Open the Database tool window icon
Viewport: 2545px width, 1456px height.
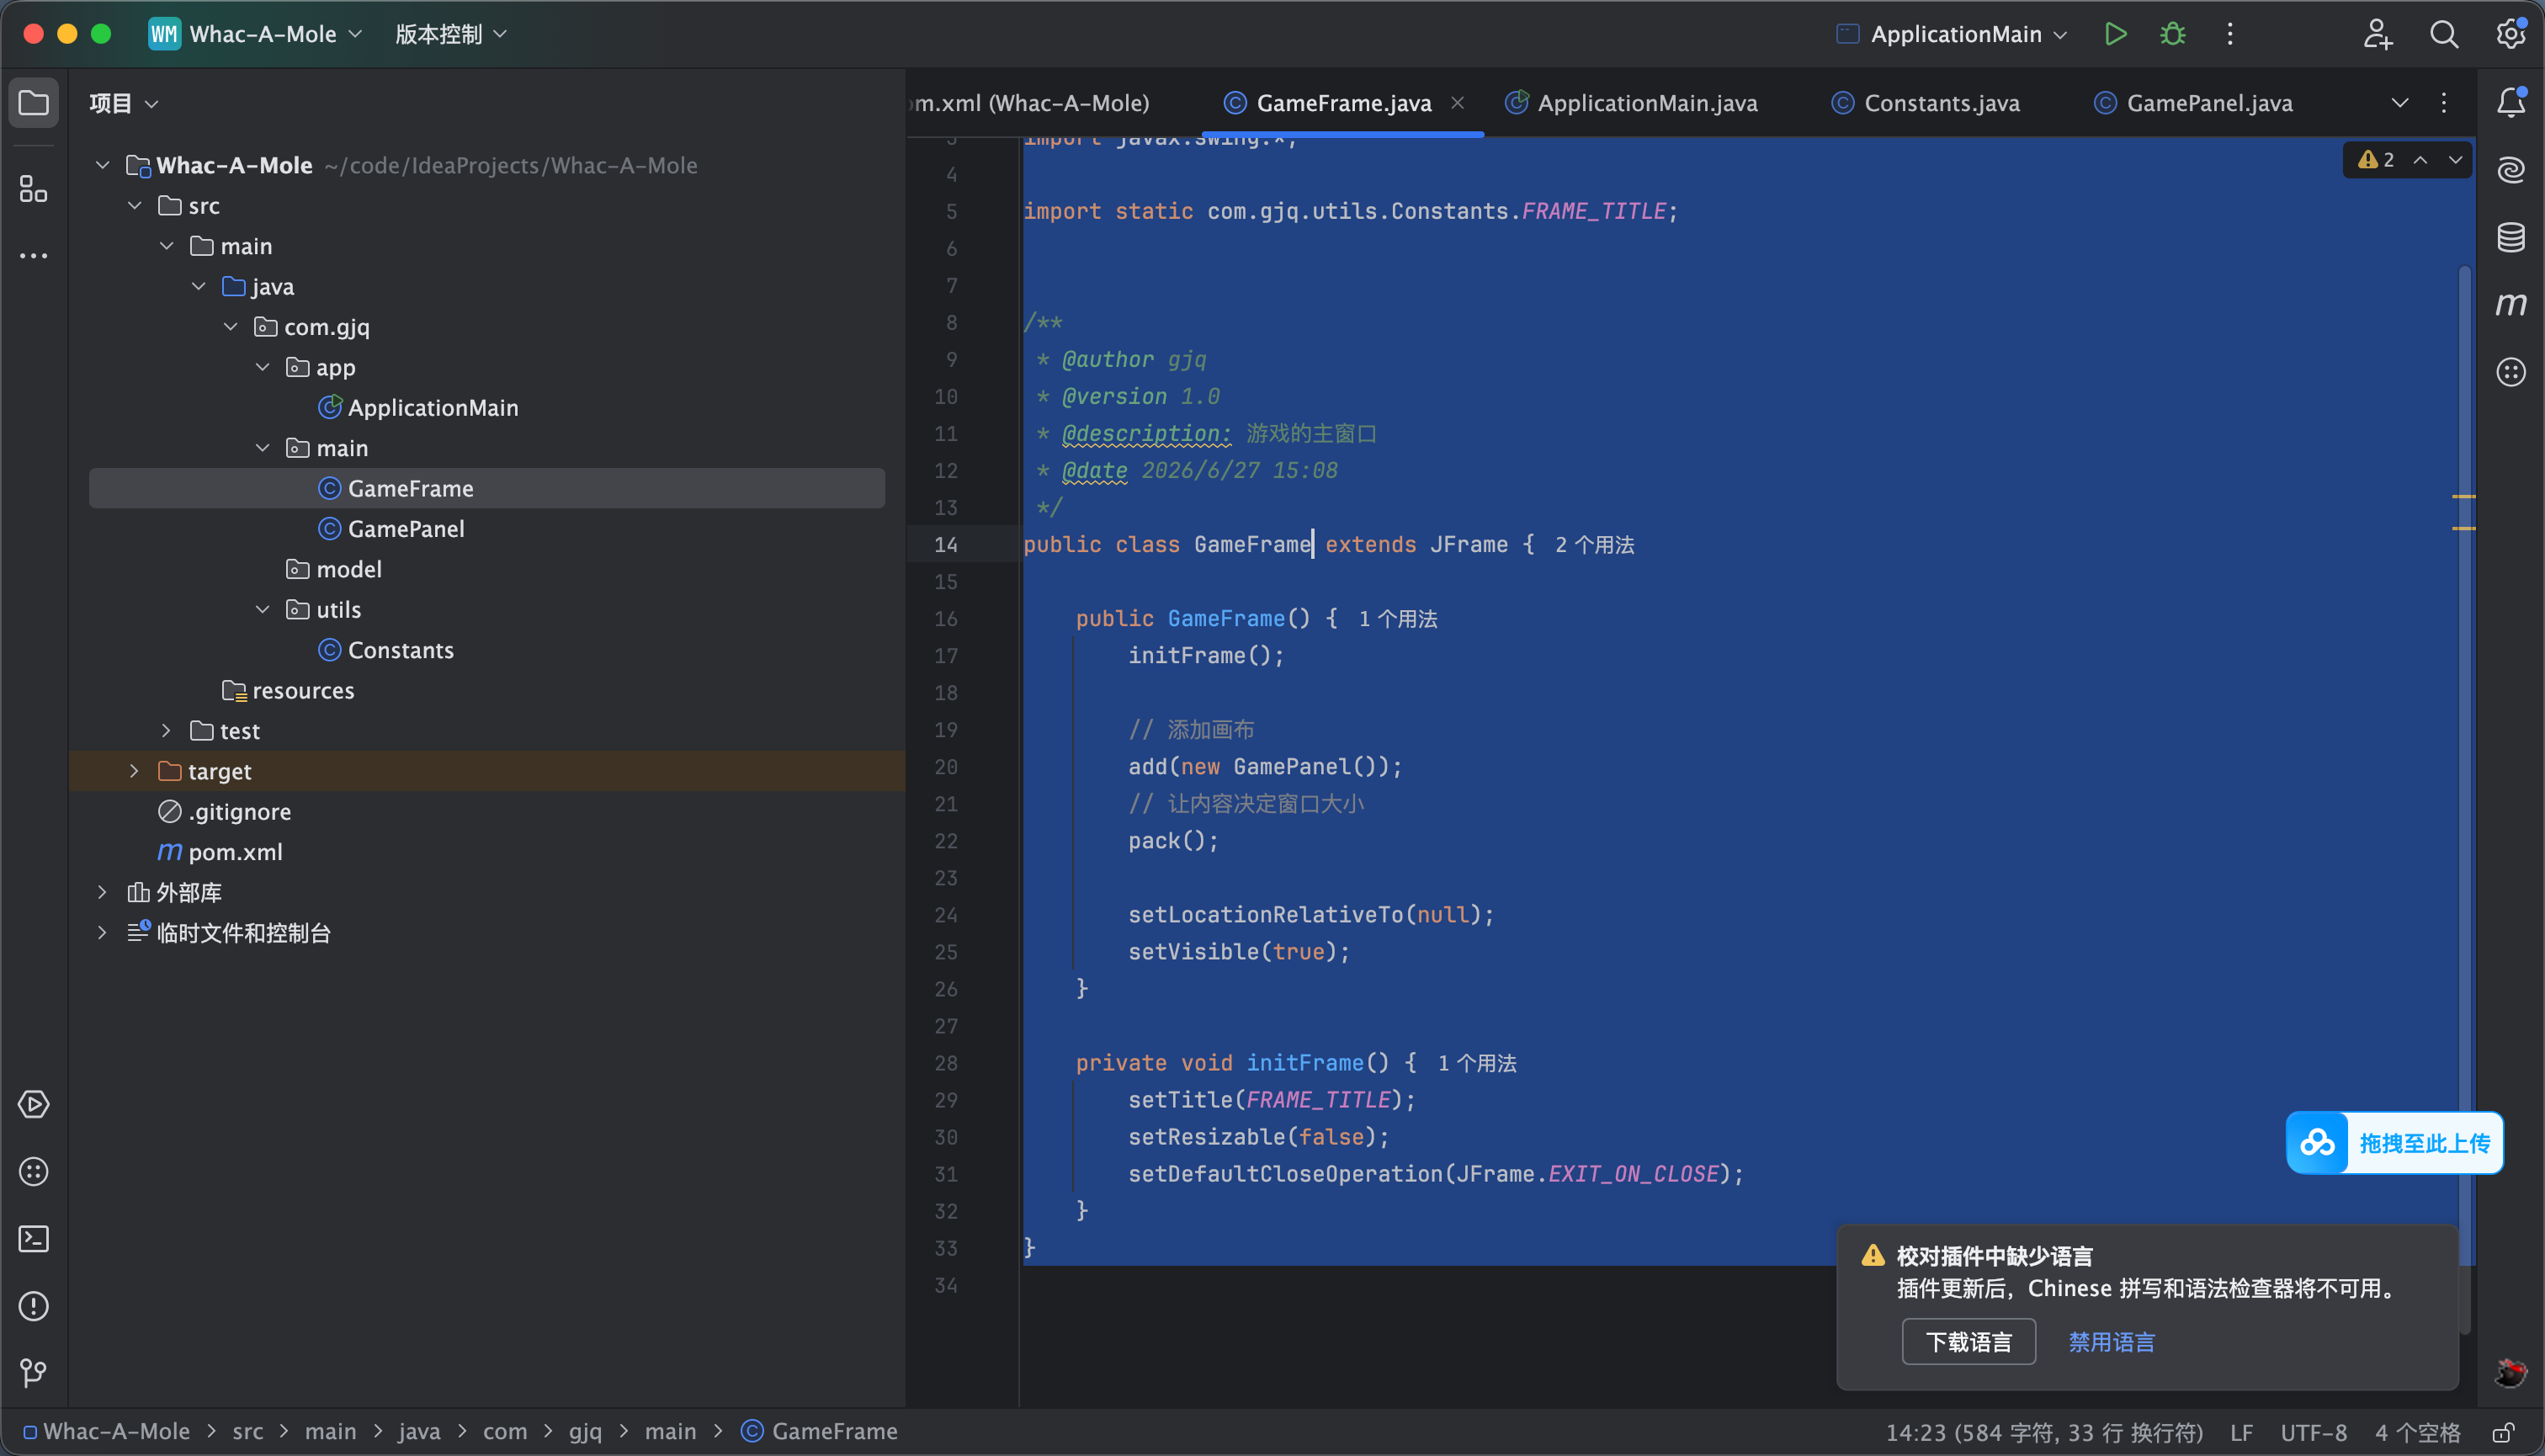(2511, 237)
